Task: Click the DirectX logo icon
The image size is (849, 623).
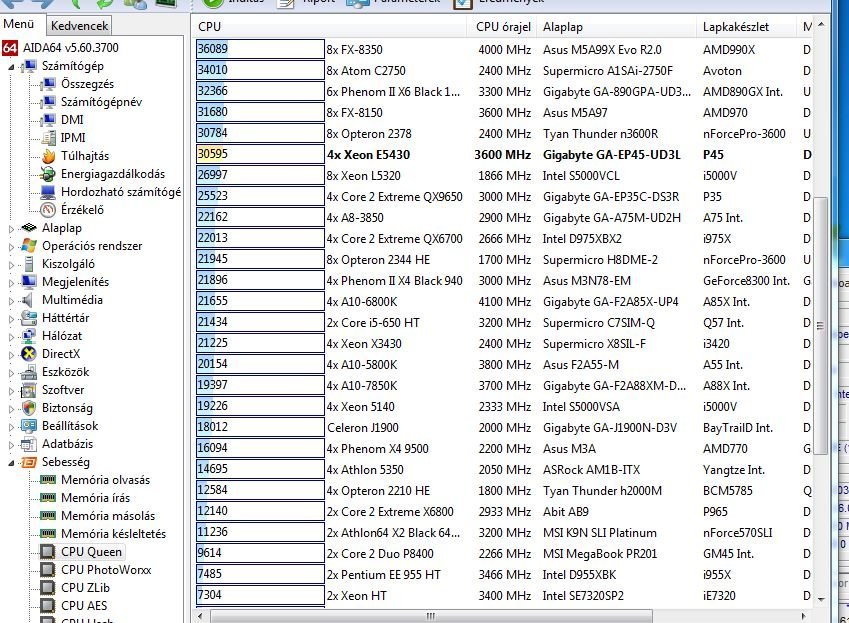Action: tap(29, 353)
